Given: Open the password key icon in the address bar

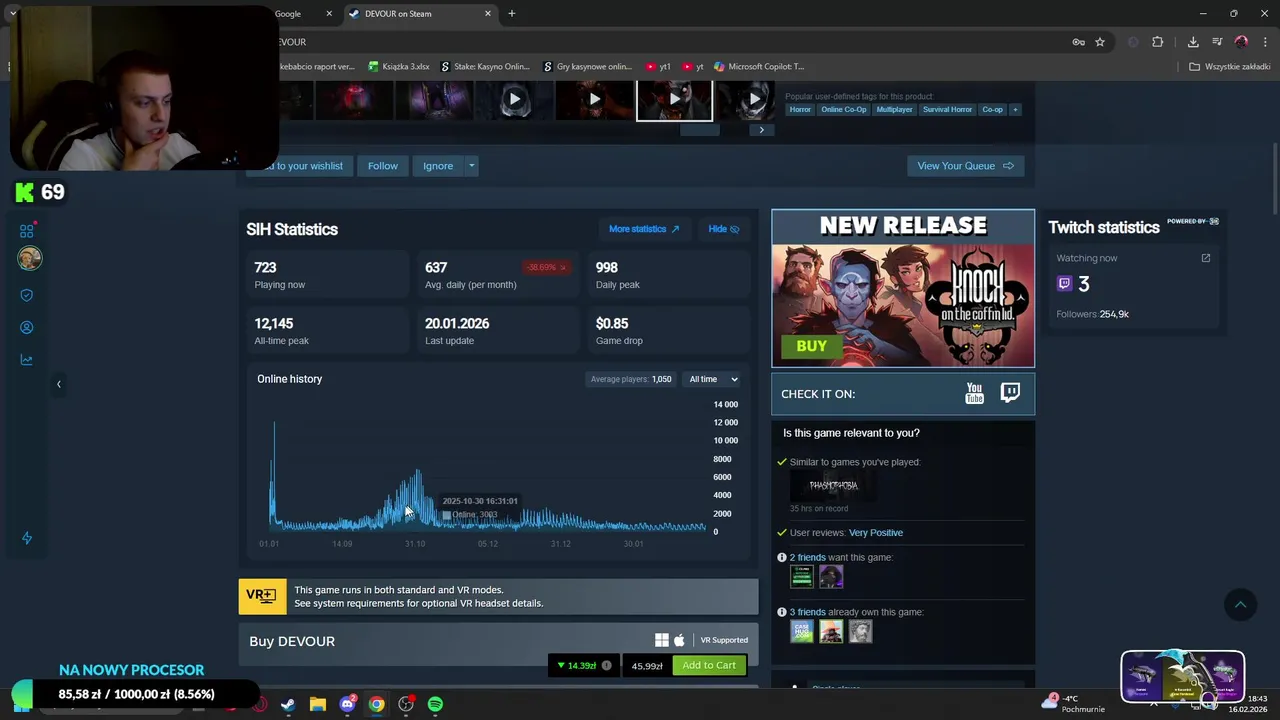Looking at the screenshot, I should point(1078,42).
